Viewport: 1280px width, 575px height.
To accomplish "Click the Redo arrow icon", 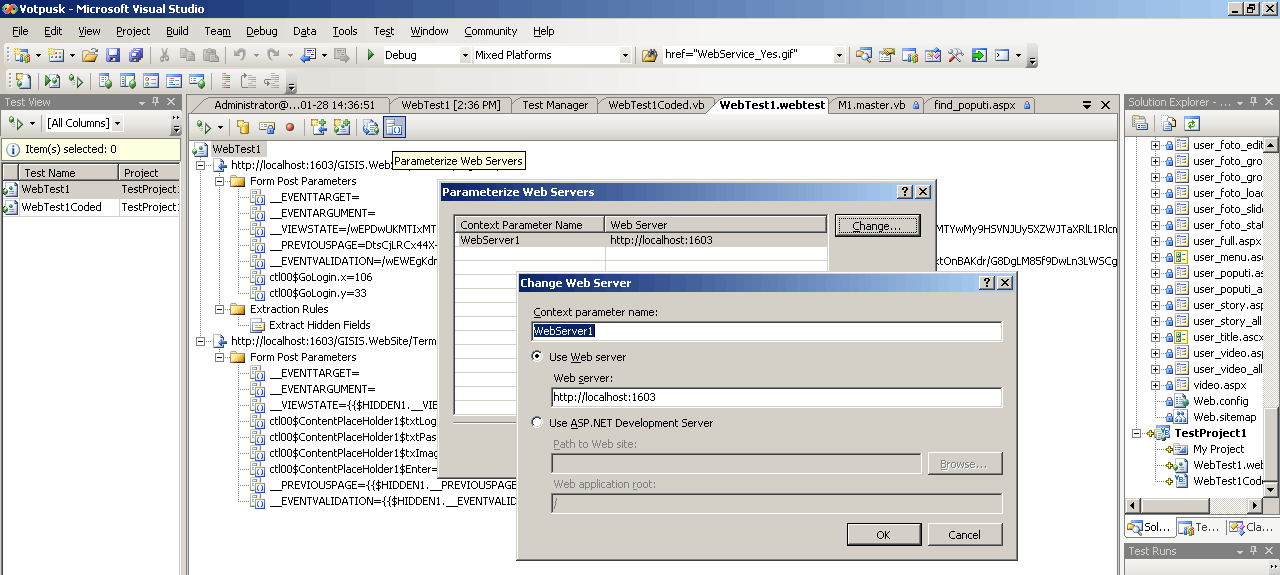I will click(x=273, y=55).
